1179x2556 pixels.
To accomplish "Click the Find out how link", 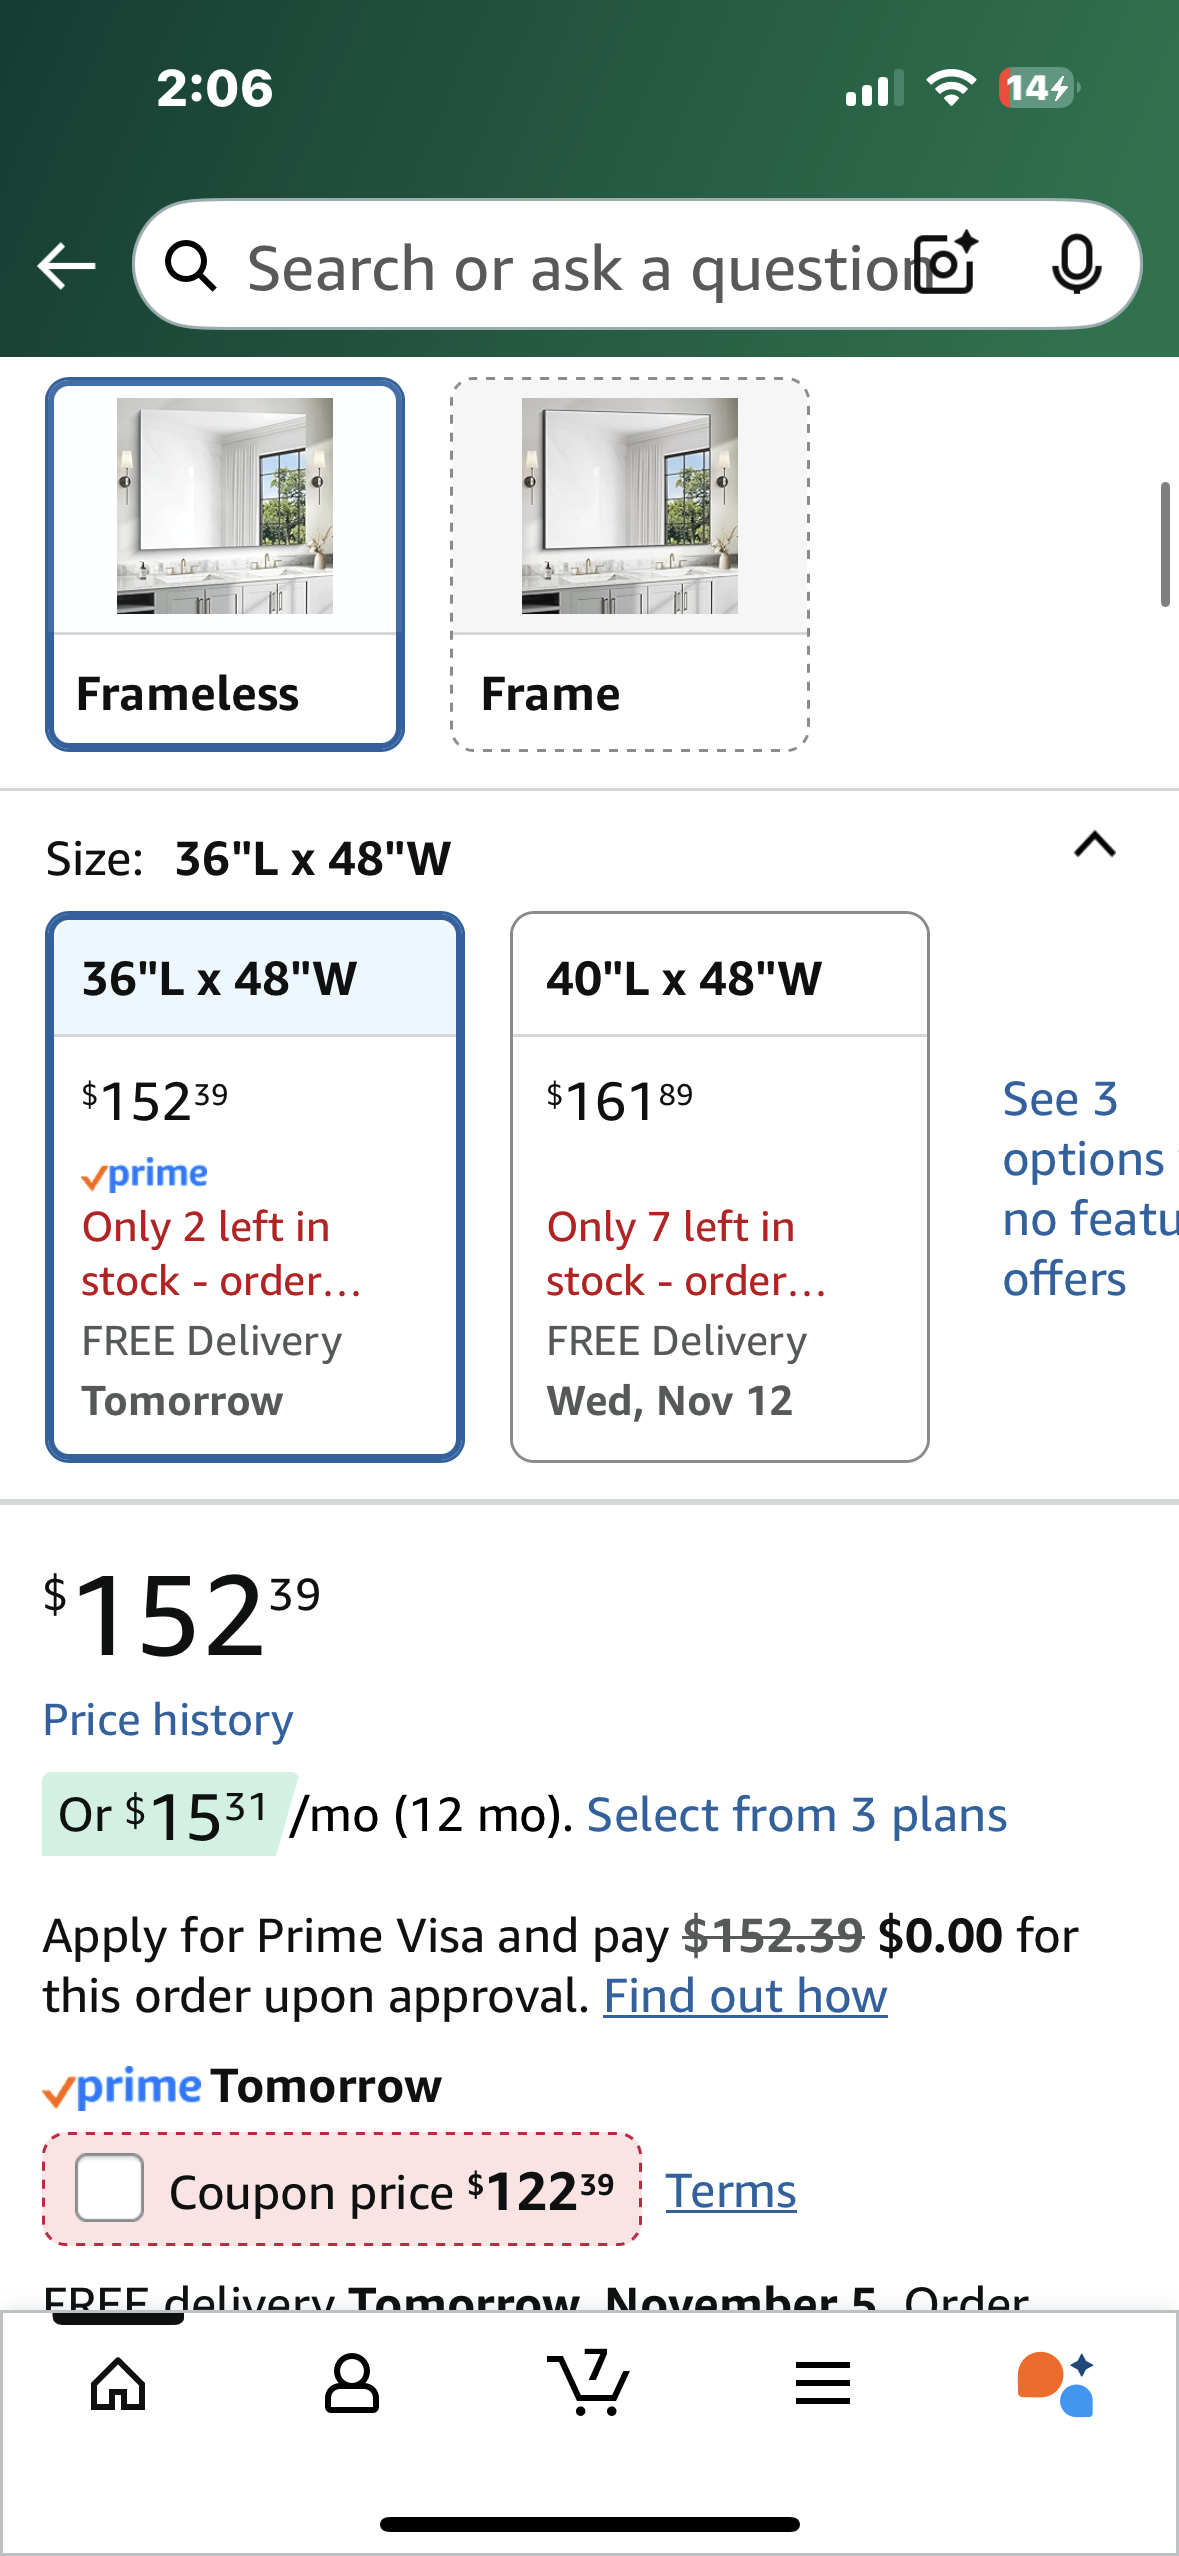I will 745,1996.
